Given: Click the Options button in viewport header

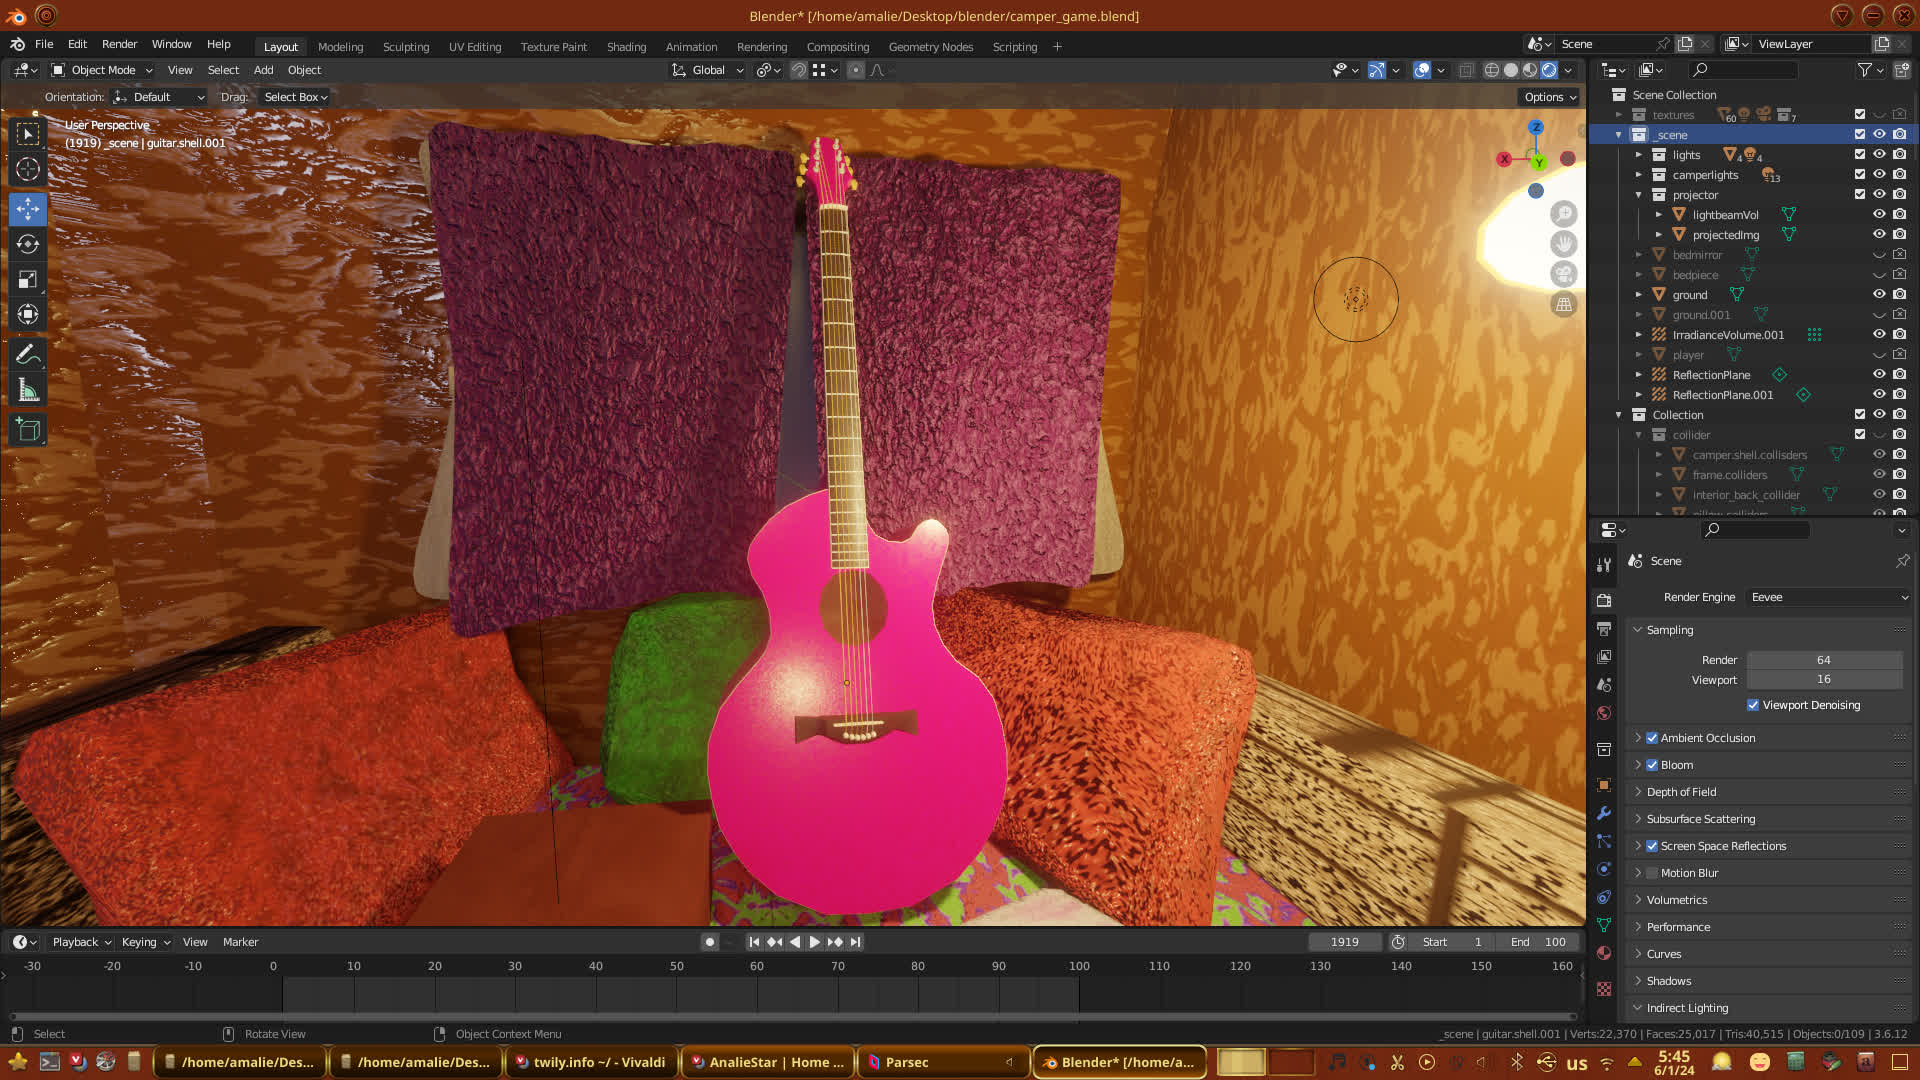Looking at the screenshot, I should pyautogui.click(x=1550, y=97).
